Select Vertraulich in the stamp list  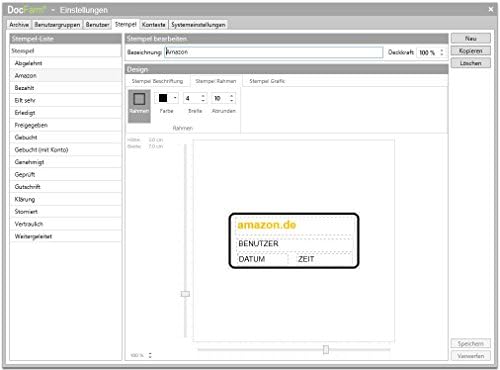(x=66, y=224)
